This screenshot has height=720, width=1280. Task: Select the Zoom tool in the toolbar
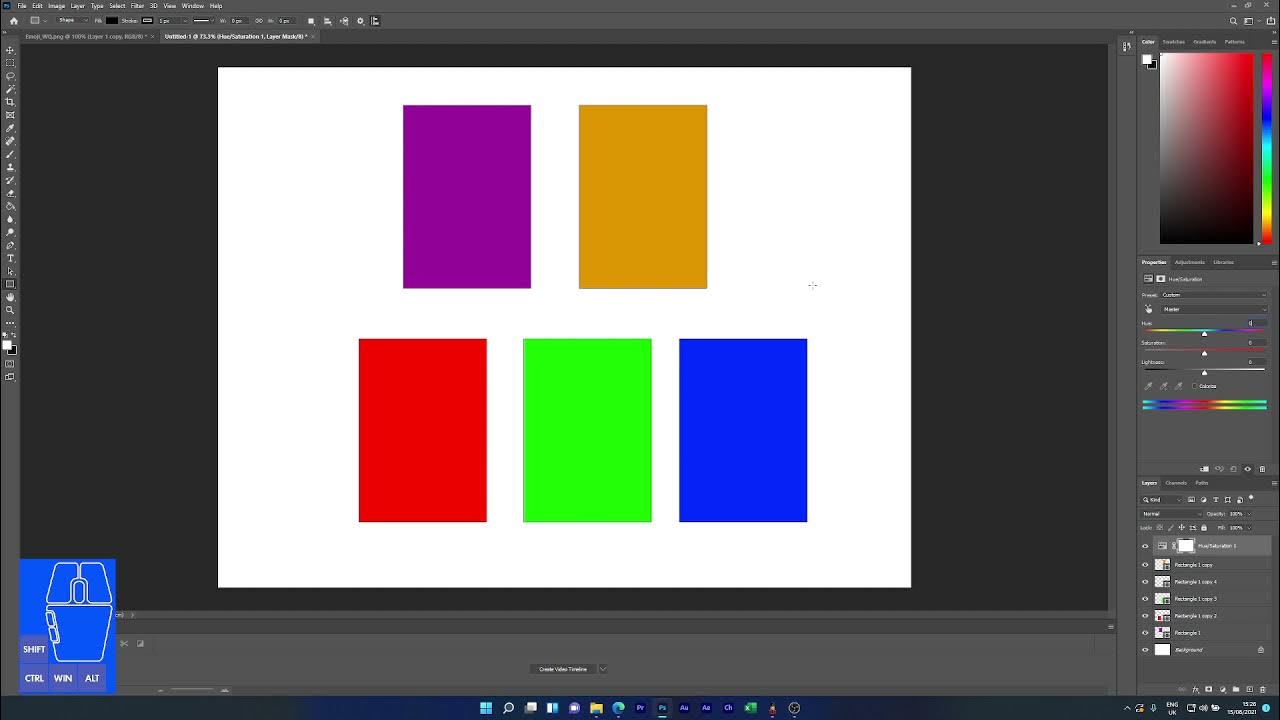point(11,310)
